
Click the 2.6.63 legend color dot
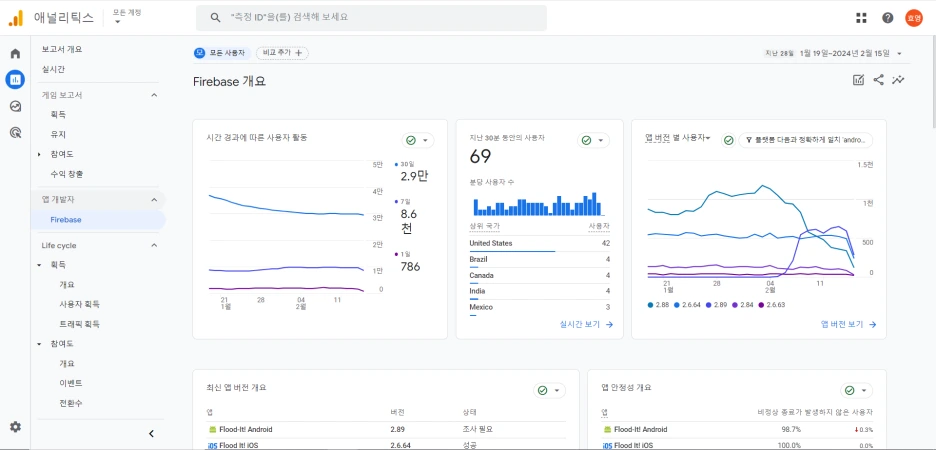[761, 305]
